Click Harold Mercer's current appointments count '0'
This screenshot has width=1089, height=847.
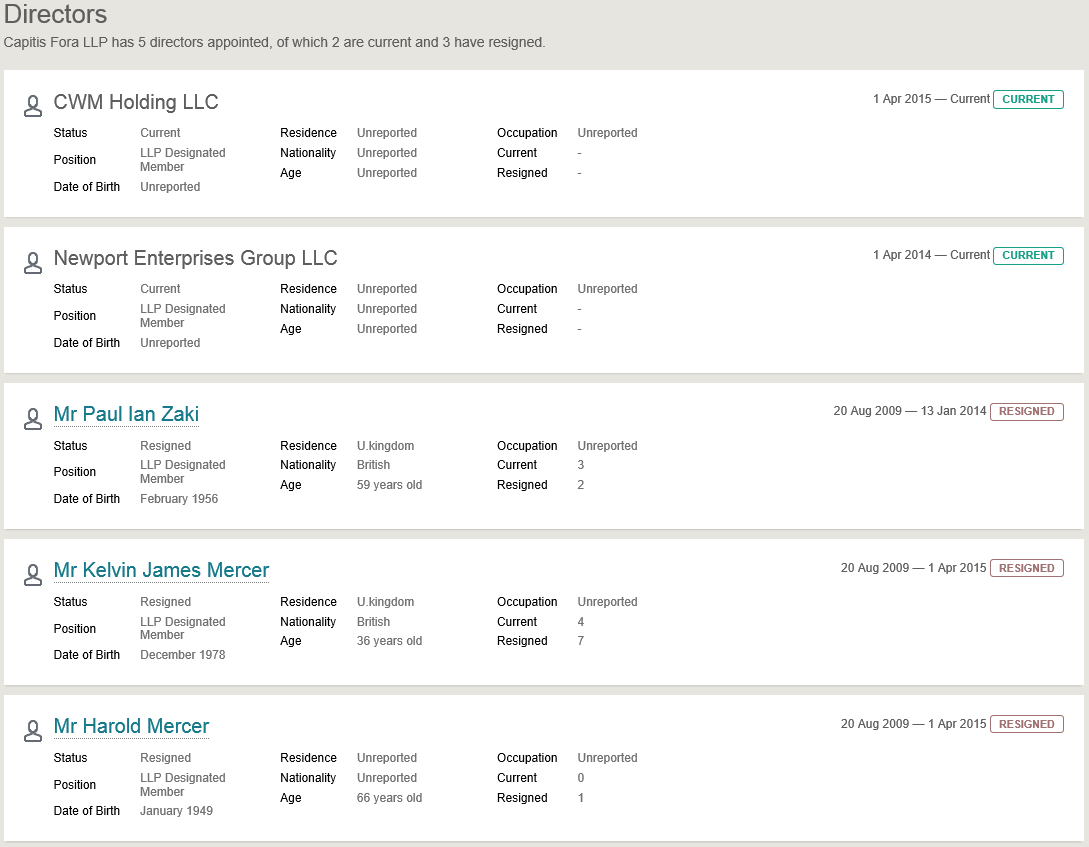coord(581,778)
